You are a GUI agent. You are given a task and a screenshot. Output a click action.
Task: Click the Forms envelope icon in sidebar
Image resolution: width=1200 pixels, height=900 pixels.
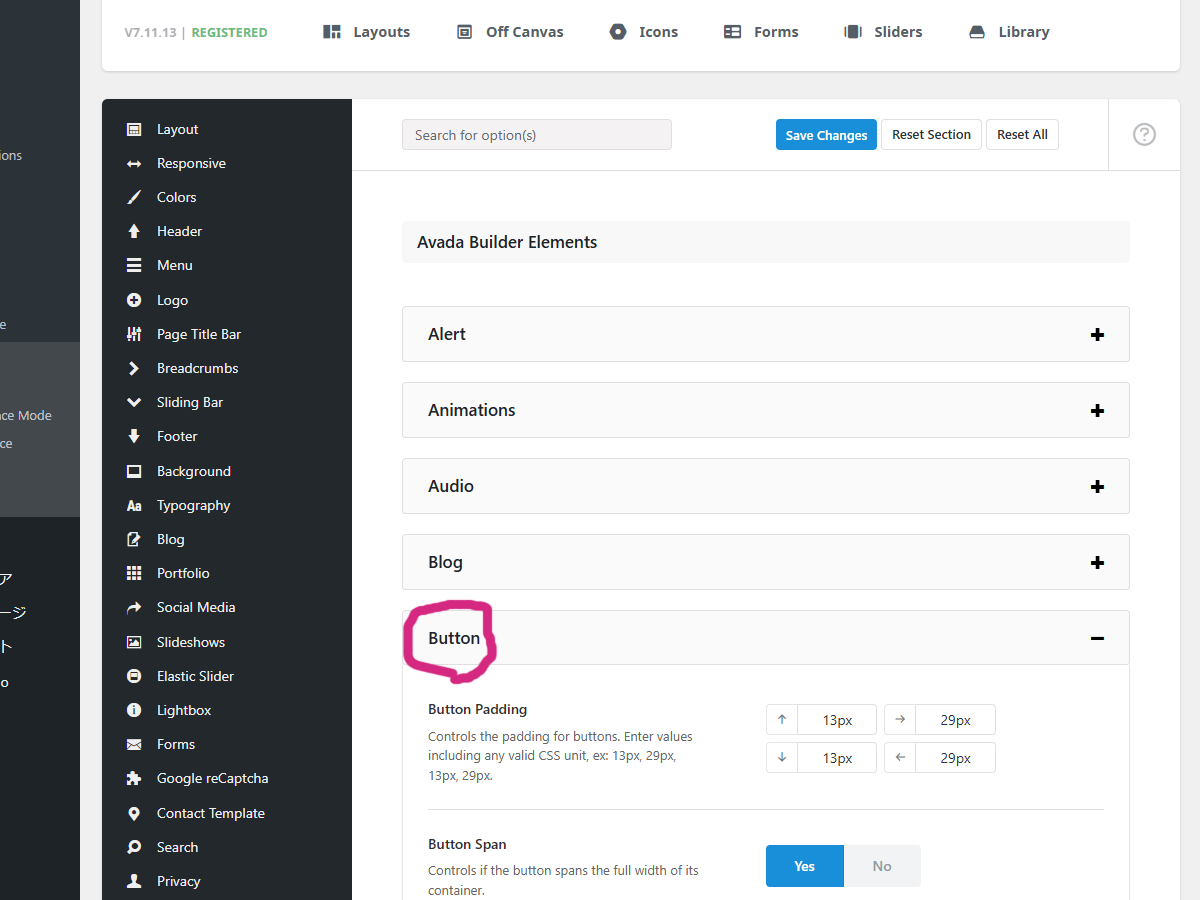(134, 744)
